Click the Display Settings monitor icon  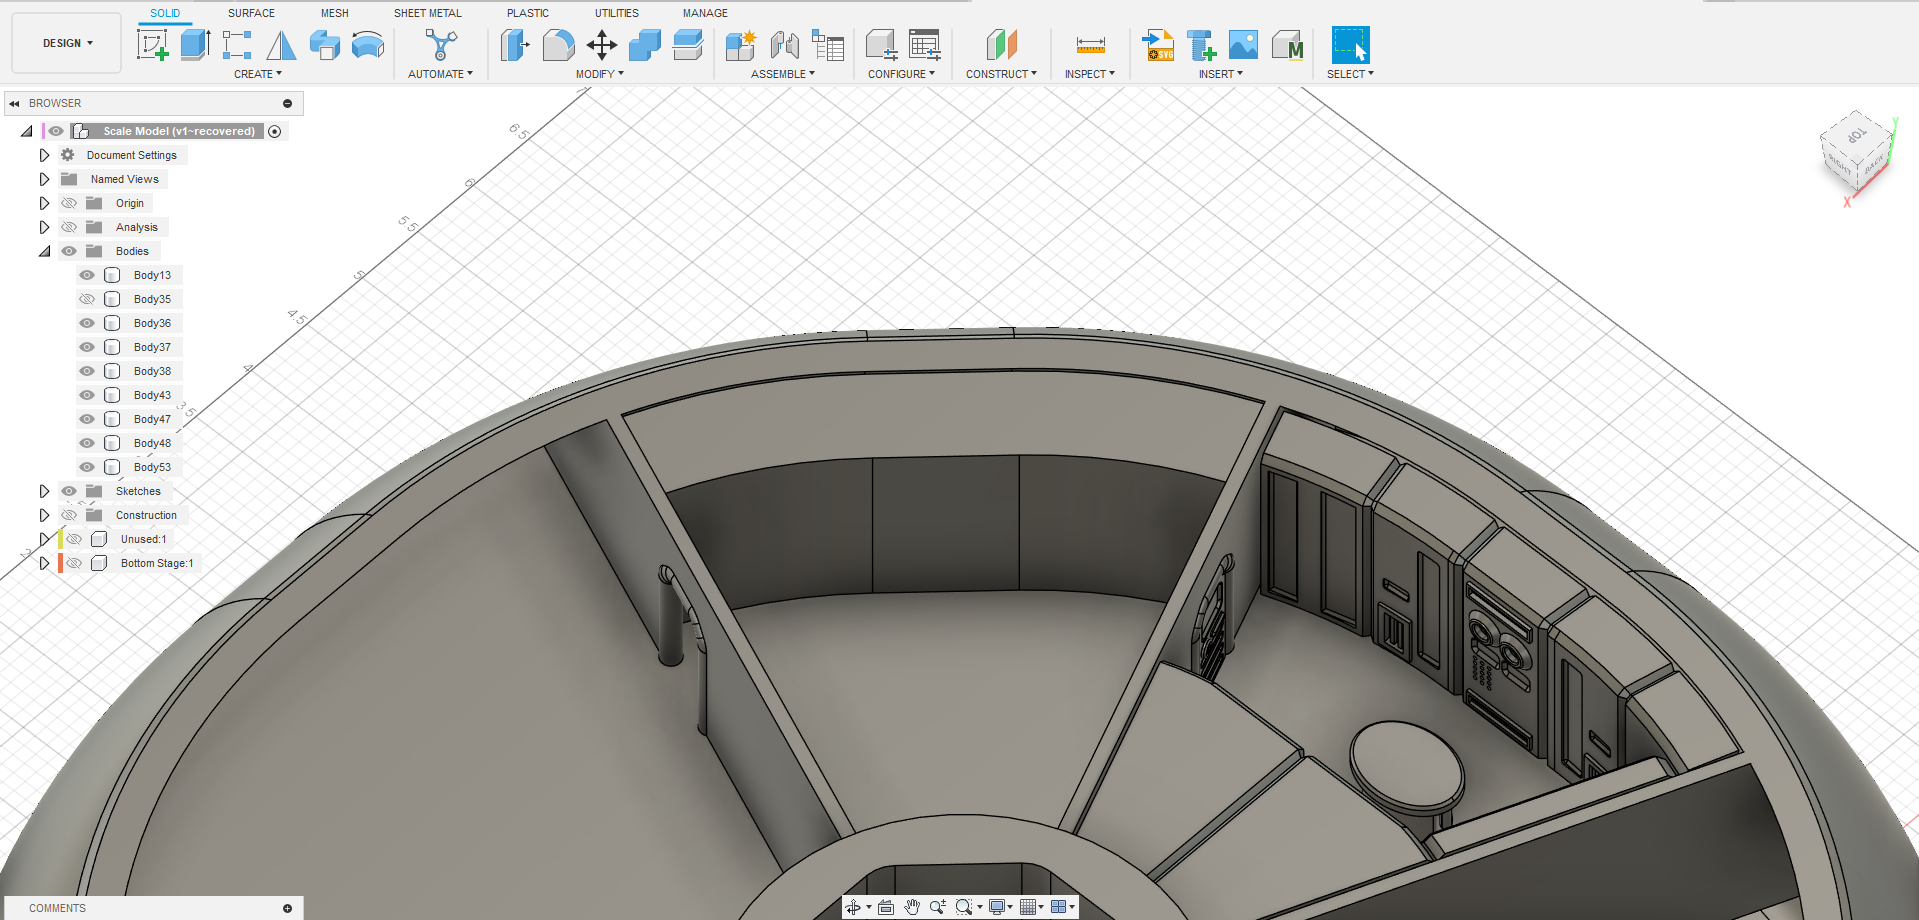point(997,907)
